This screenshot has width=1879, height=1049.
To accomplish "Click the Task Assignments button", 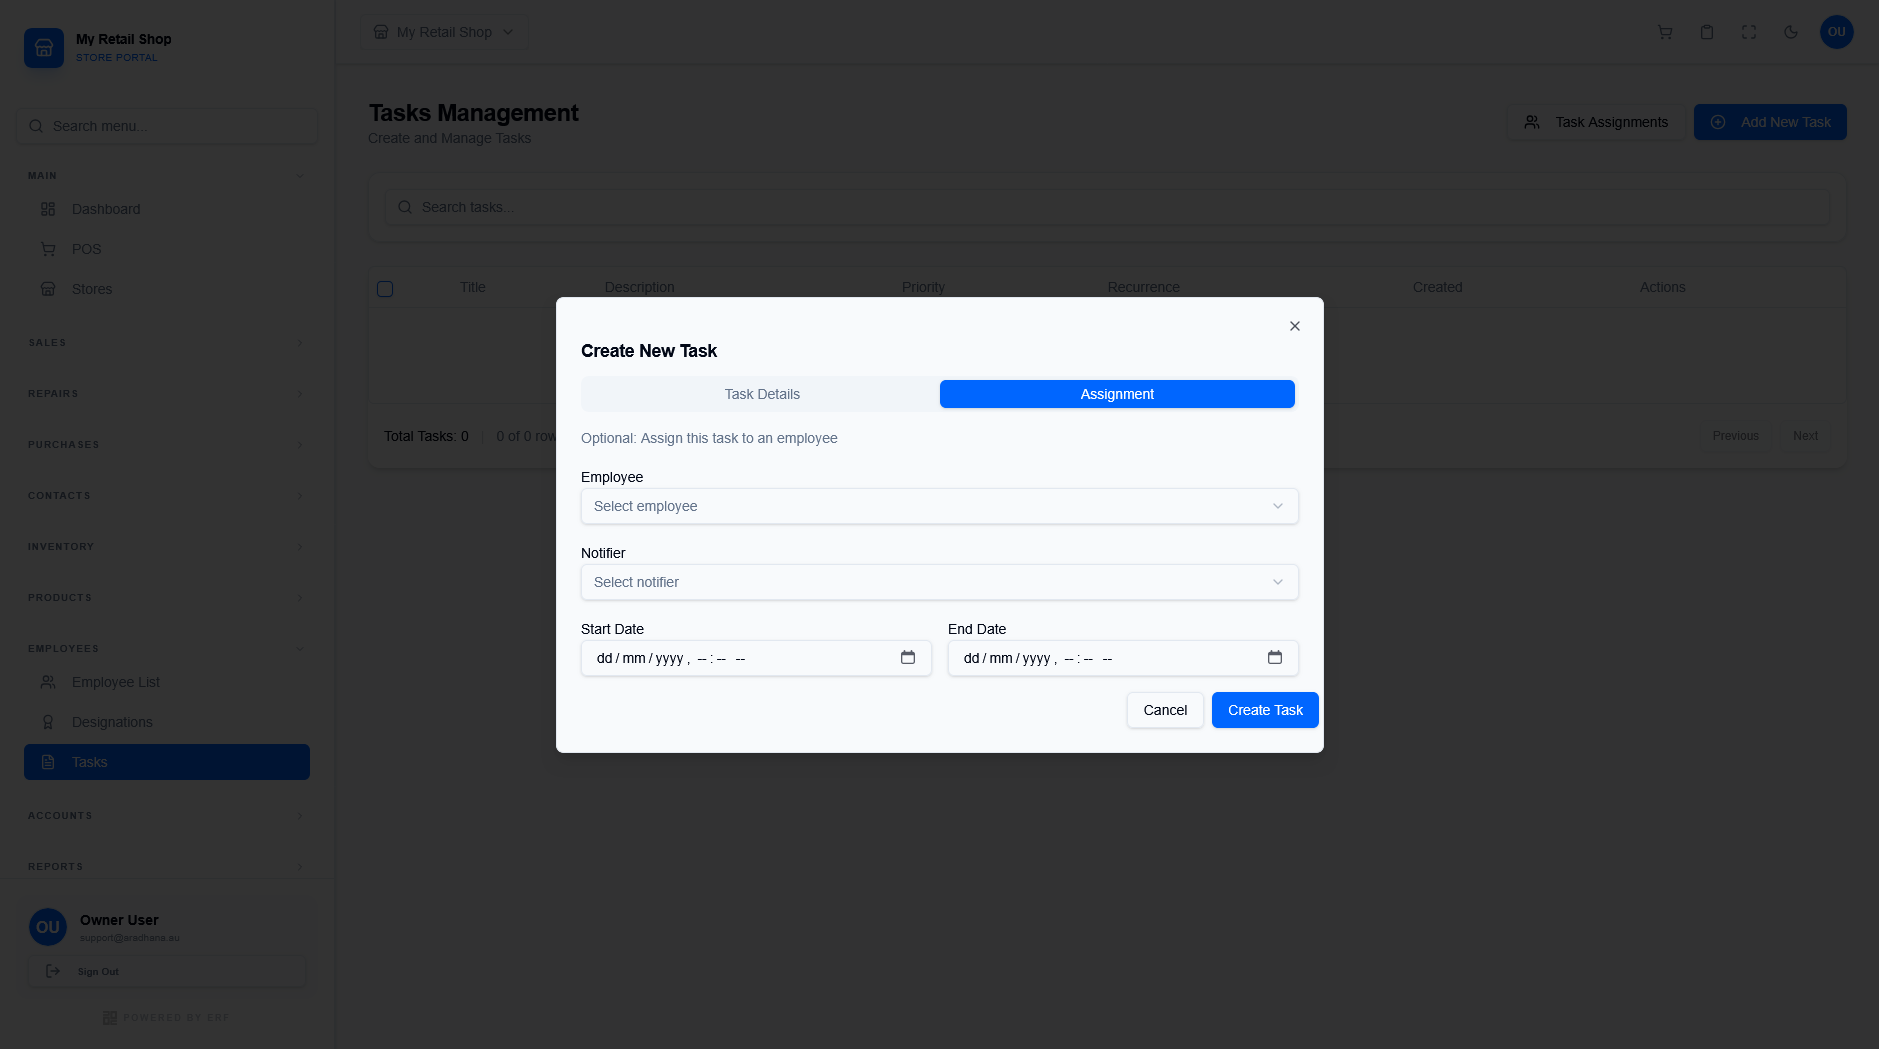I will (1596, 121).
